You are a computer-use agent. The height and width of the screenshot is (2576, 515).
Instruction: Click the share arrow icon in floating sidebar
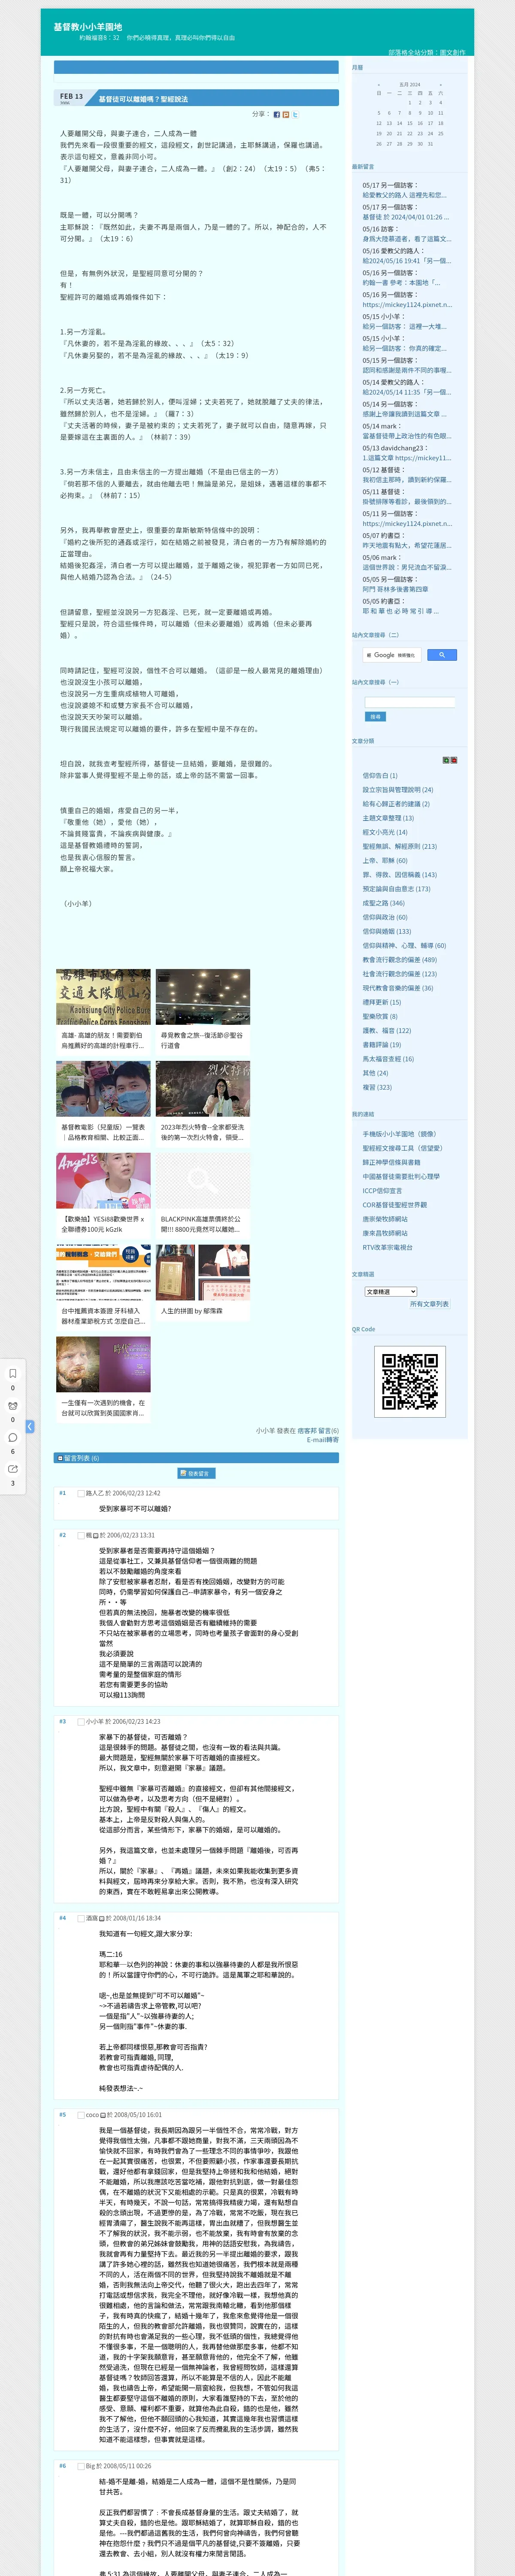pyautogui.click(x=12, y=1469)
